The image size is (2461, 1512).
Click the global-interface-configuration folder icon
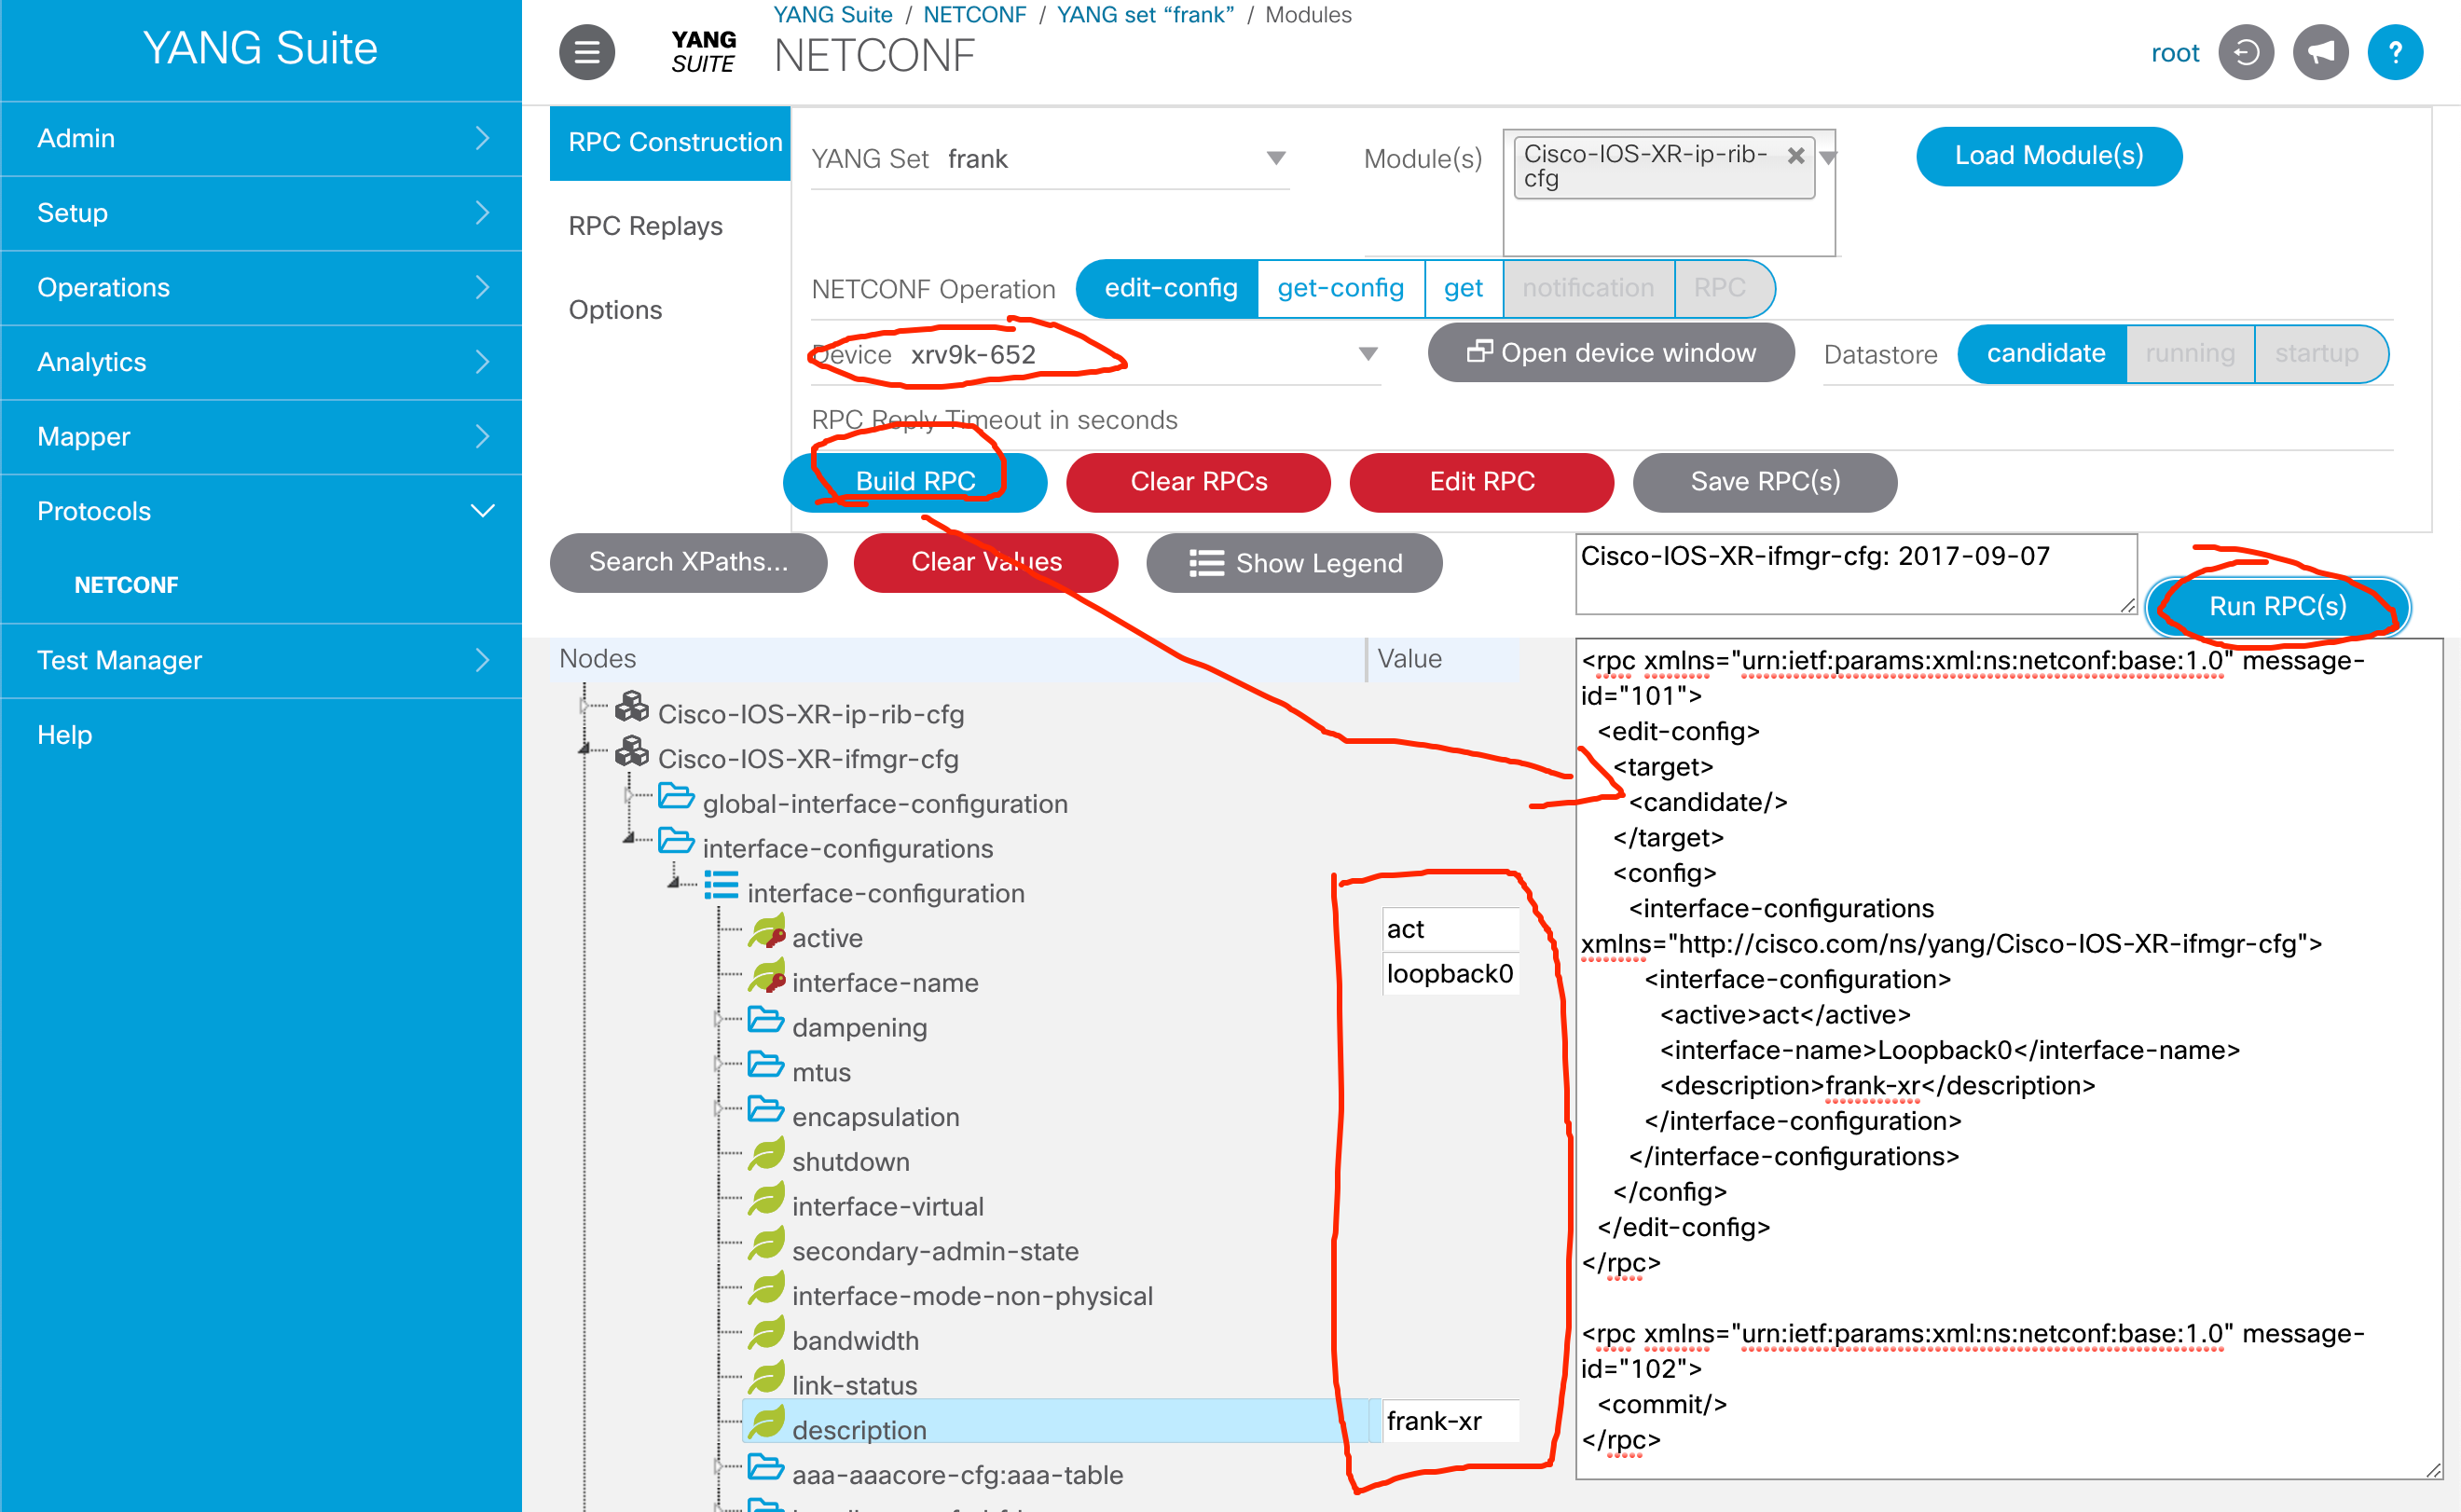click(x=677, y=798)
